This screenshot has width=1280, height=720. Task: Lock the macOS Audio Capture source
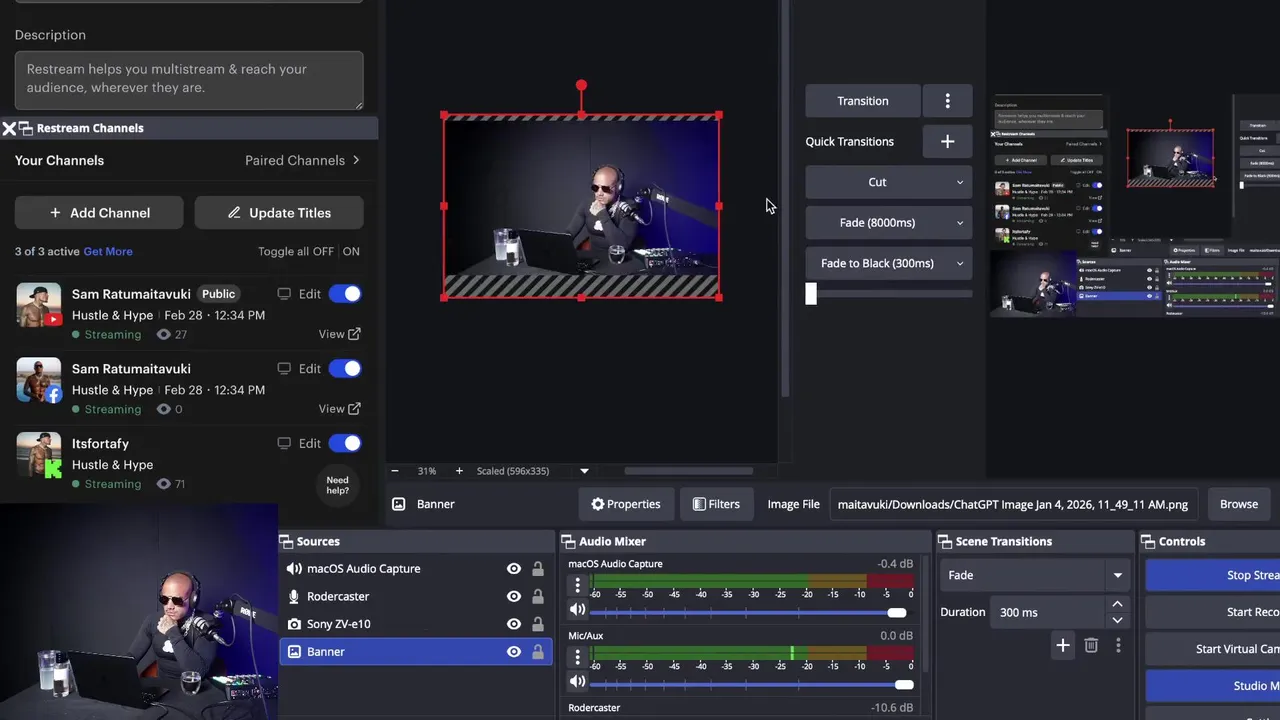click(538, 569)
